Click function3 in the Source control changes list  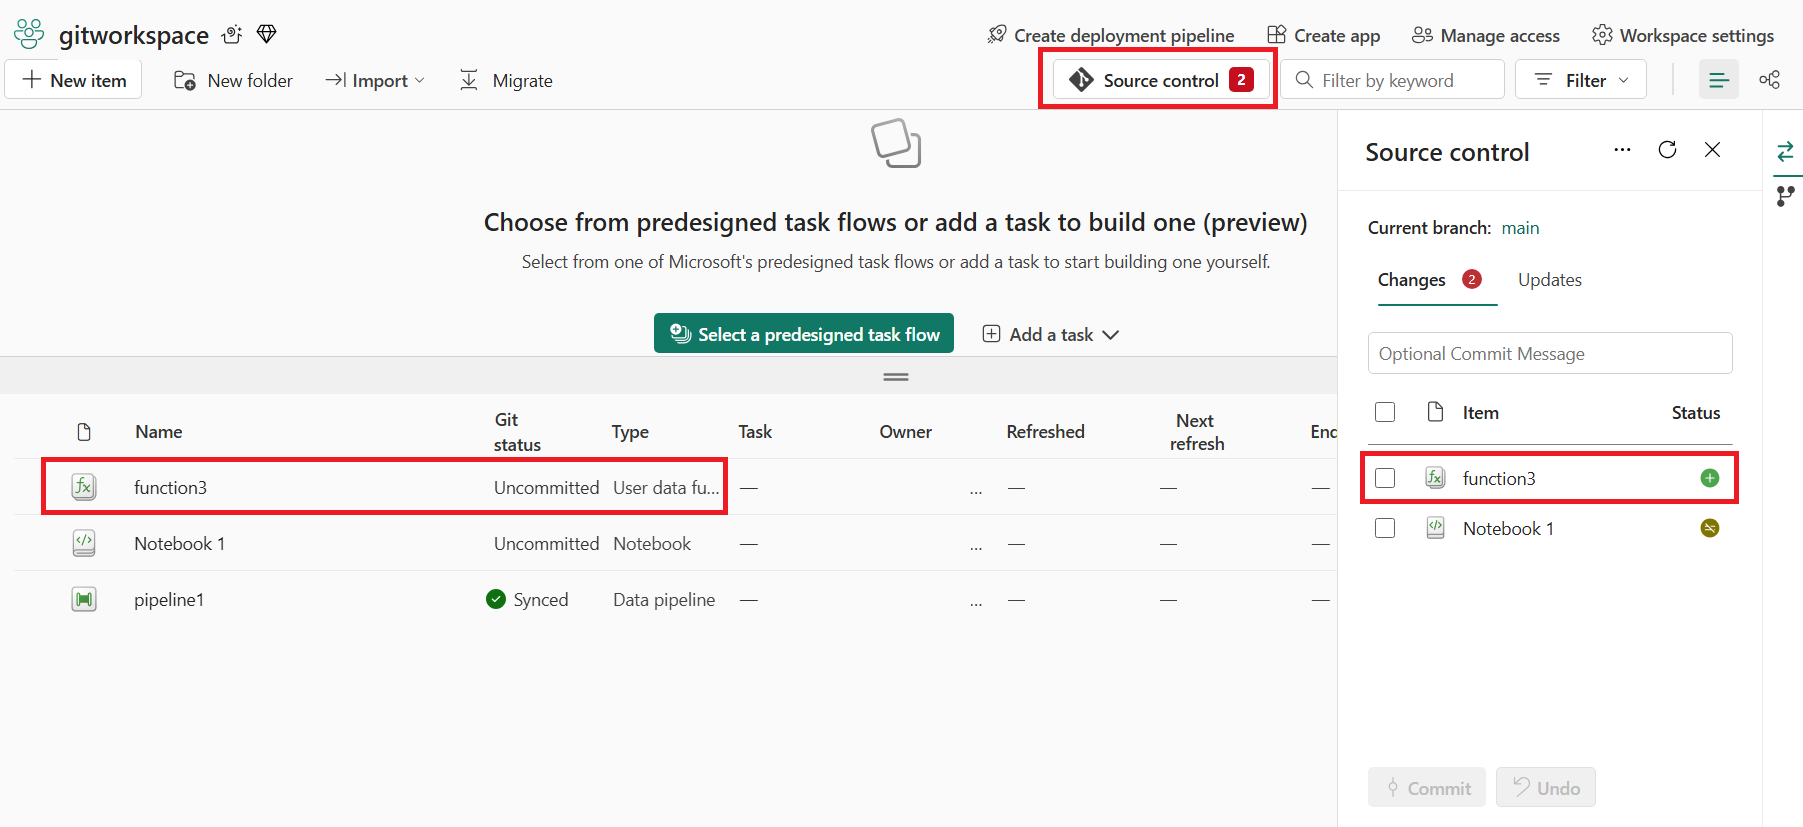[x=1499, y=478]
